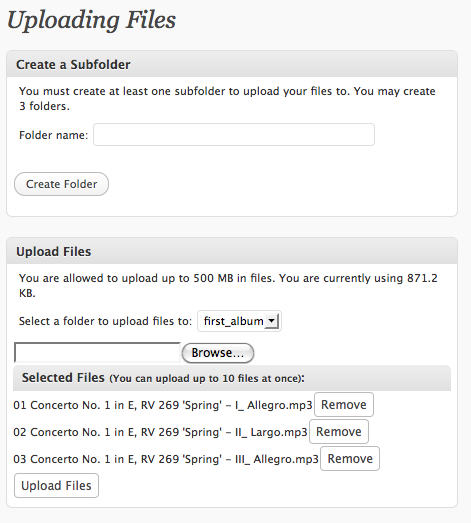The height and width of the screenshot is (523, 471).
Task: Select the 03 Concerto III_ Allegro.mp3 filename
Action: click(x=166, y=459)
